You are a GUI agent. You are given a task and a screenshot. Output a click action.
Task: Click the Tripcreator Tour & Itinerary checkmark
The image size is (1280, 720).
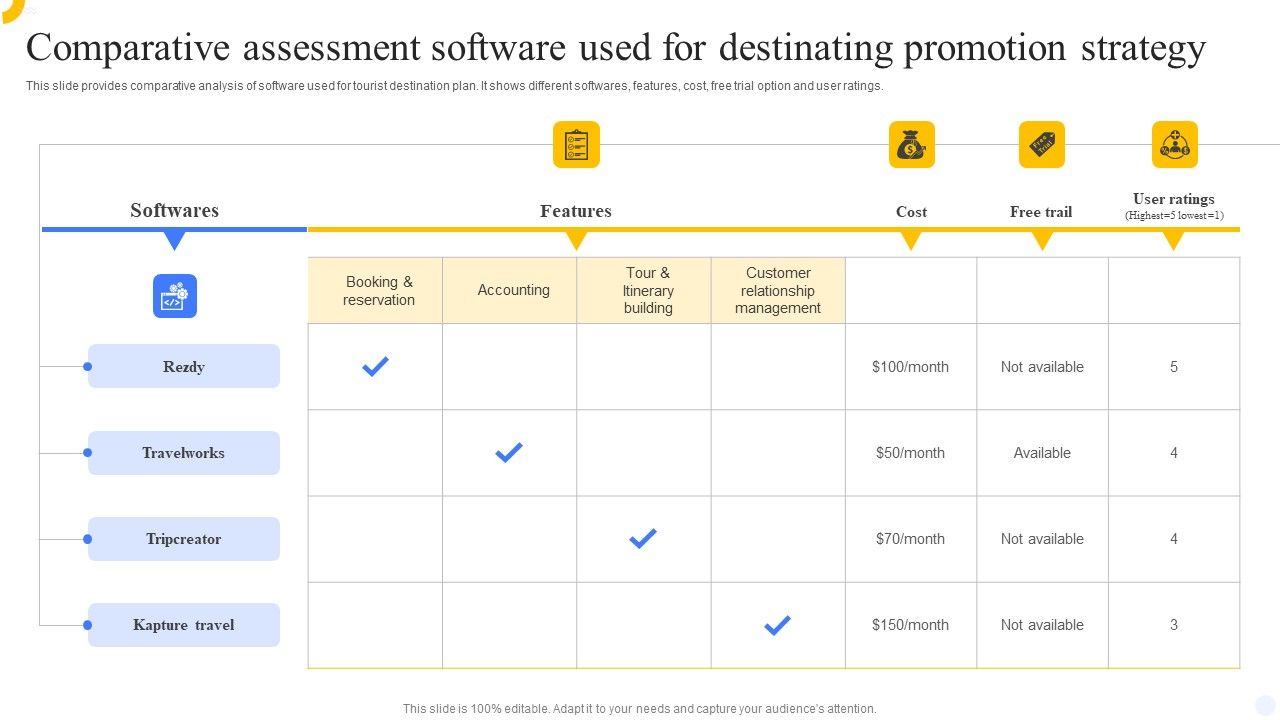[x=643, y=539]
